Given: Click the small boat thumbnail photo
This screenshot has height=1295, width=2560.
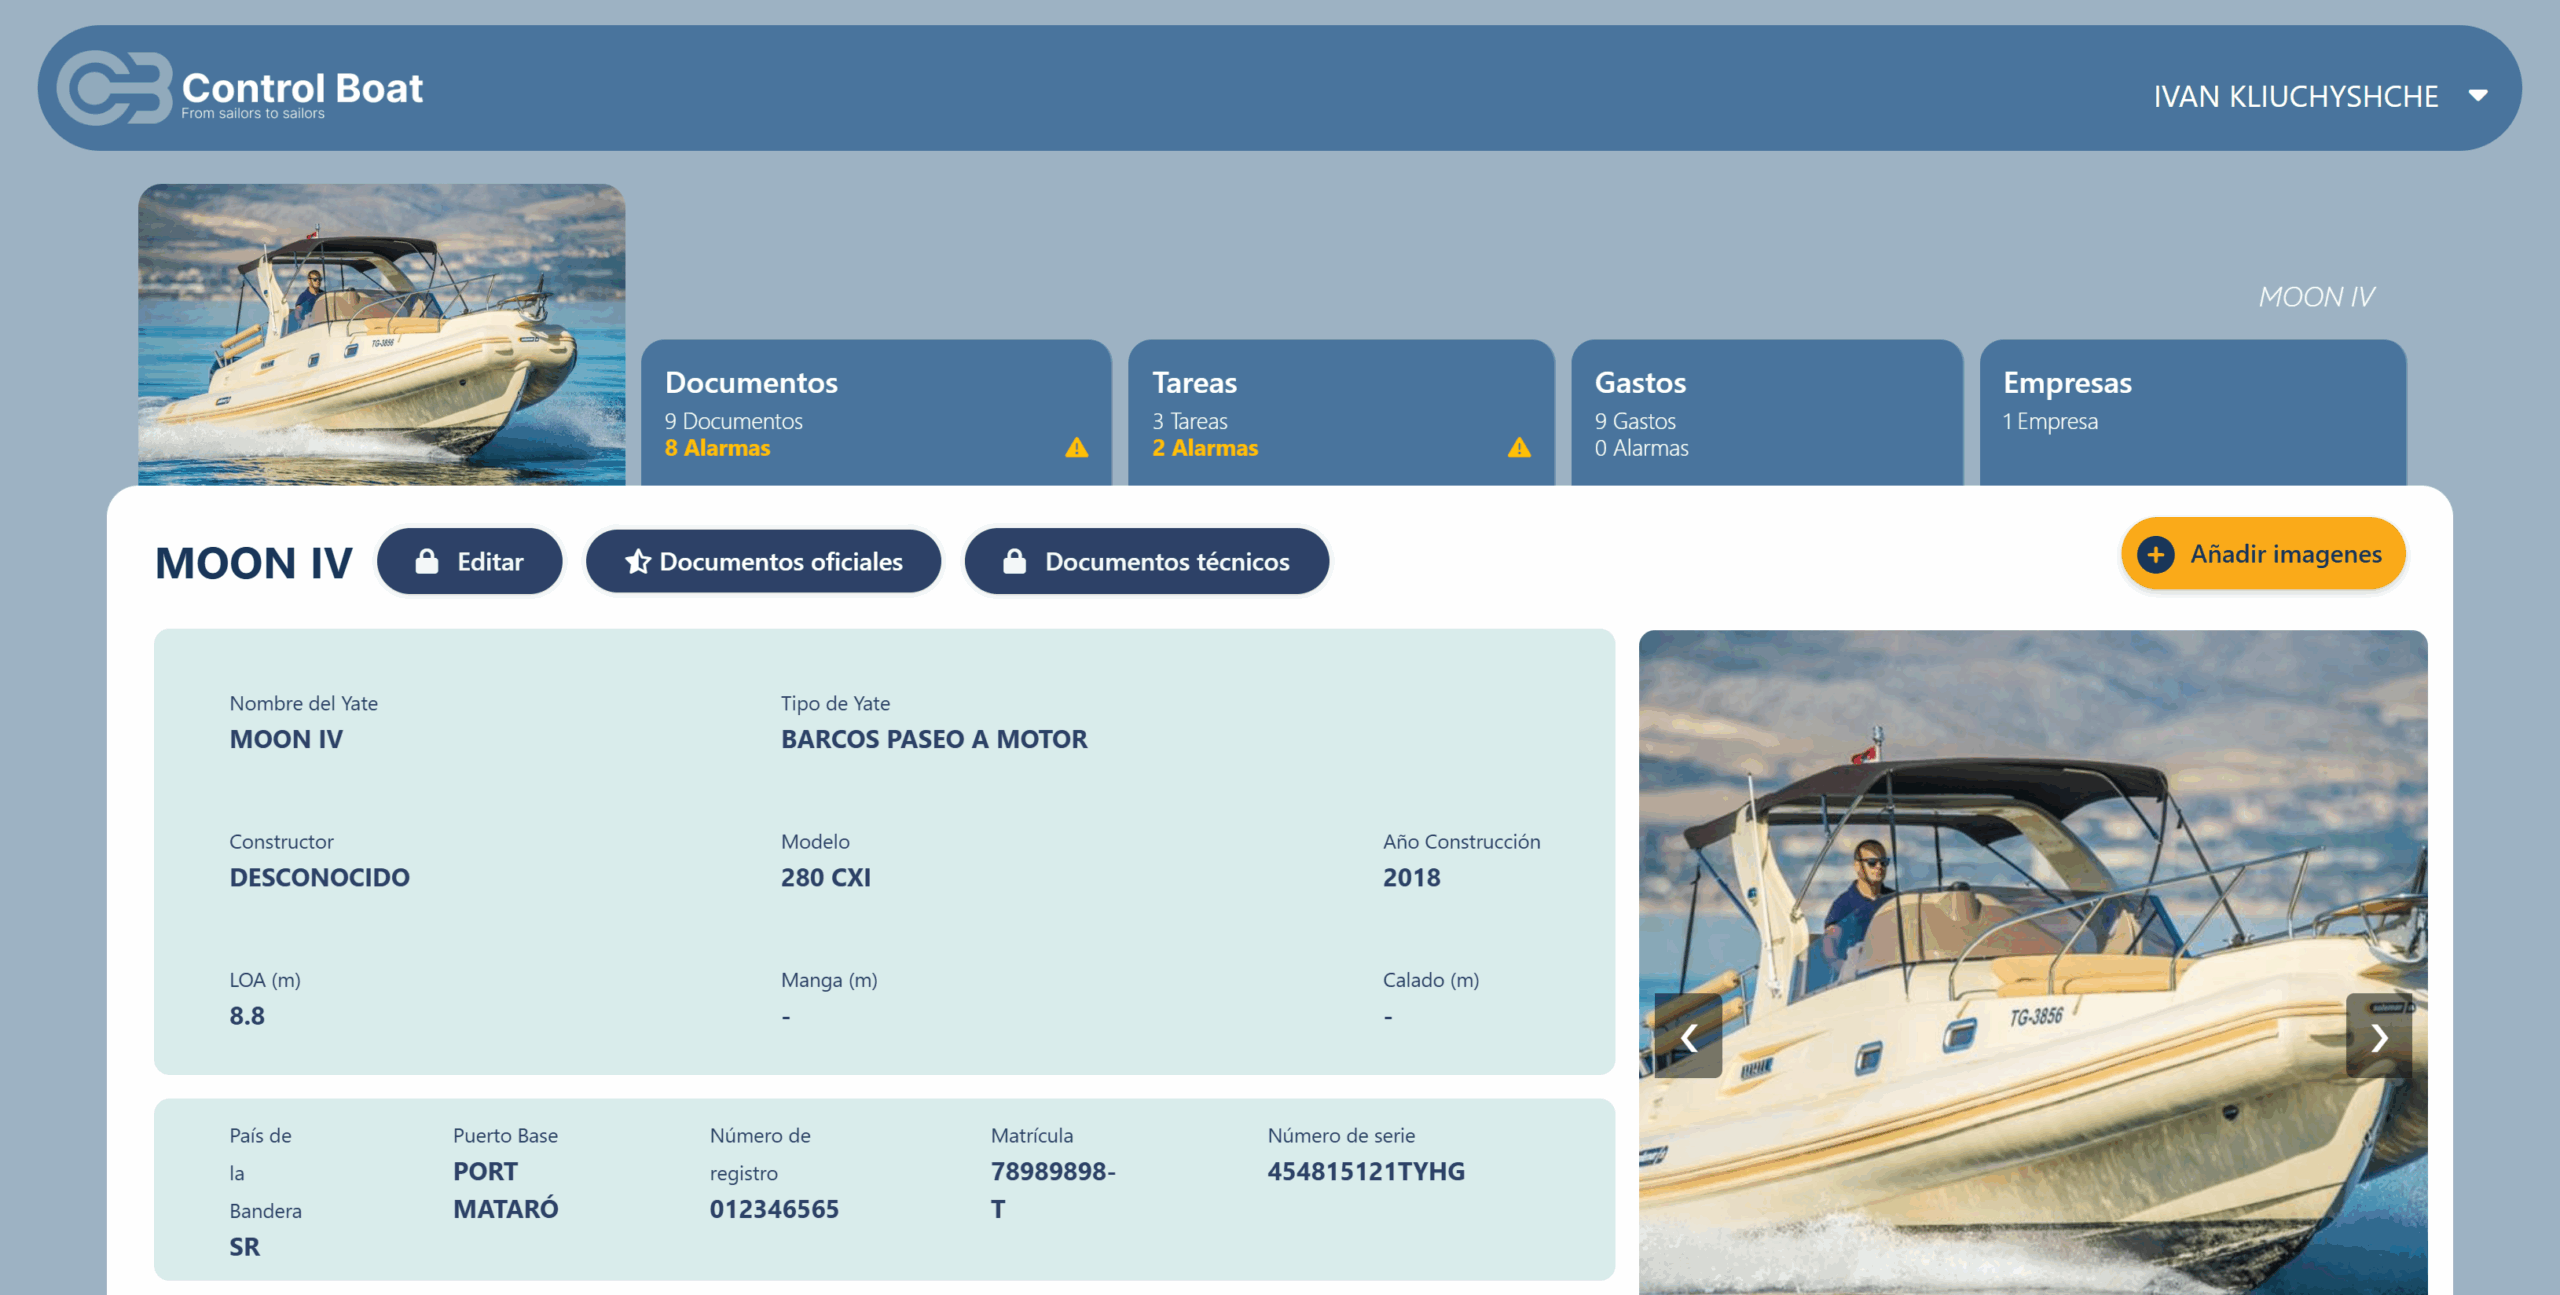Looking at the screenshot, I should point(381,334).
